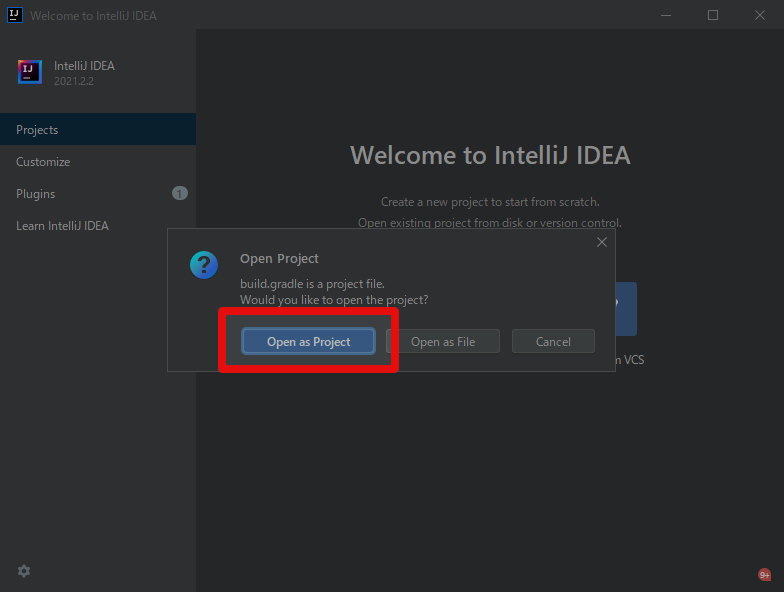Image resolution: width=784 pixels, height=592 pixels.
Task: Maximize the Welcome to IntelliJ IDEA window
Action: click(713, 16)
